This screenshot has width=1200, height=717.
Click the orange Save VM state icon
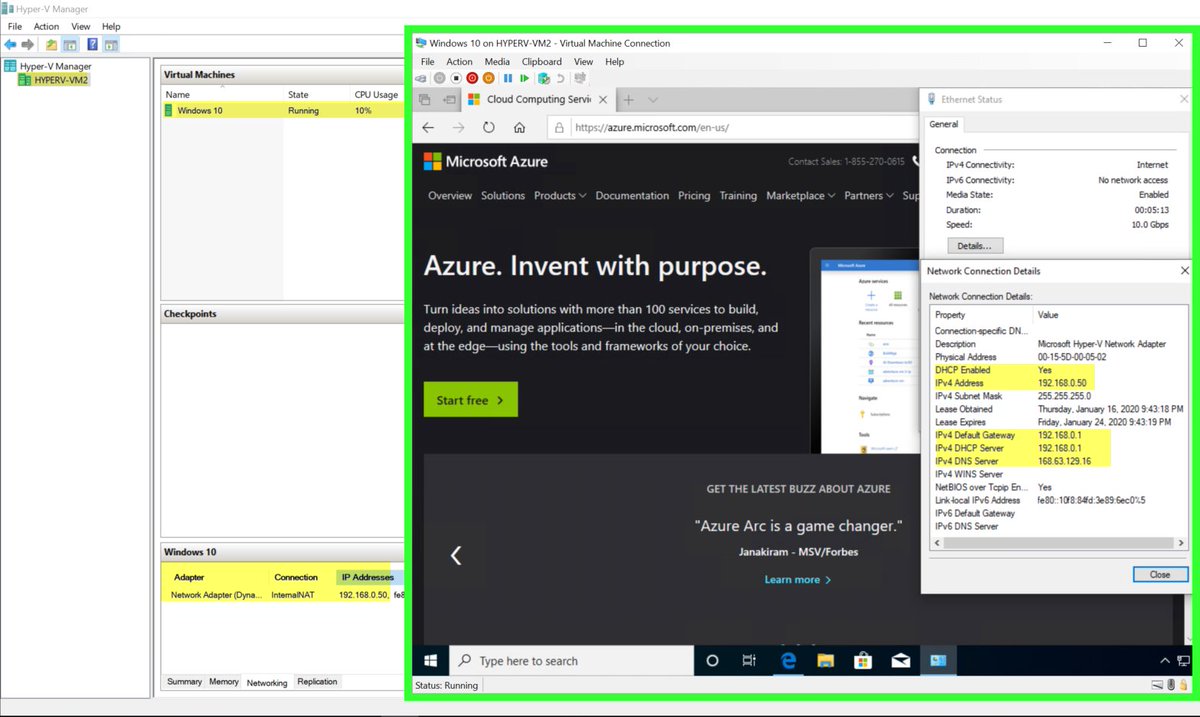coord(489,78)
